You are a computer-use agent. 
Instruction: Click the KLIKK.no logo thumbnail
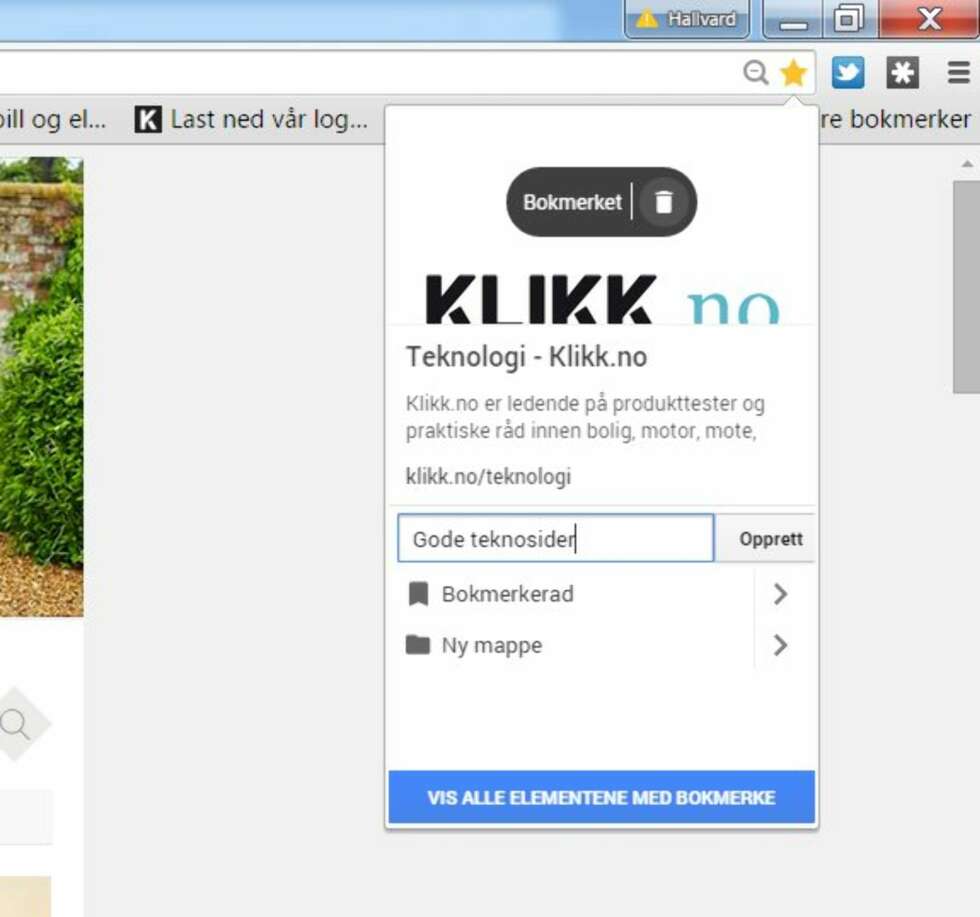[x=601, y=298]
